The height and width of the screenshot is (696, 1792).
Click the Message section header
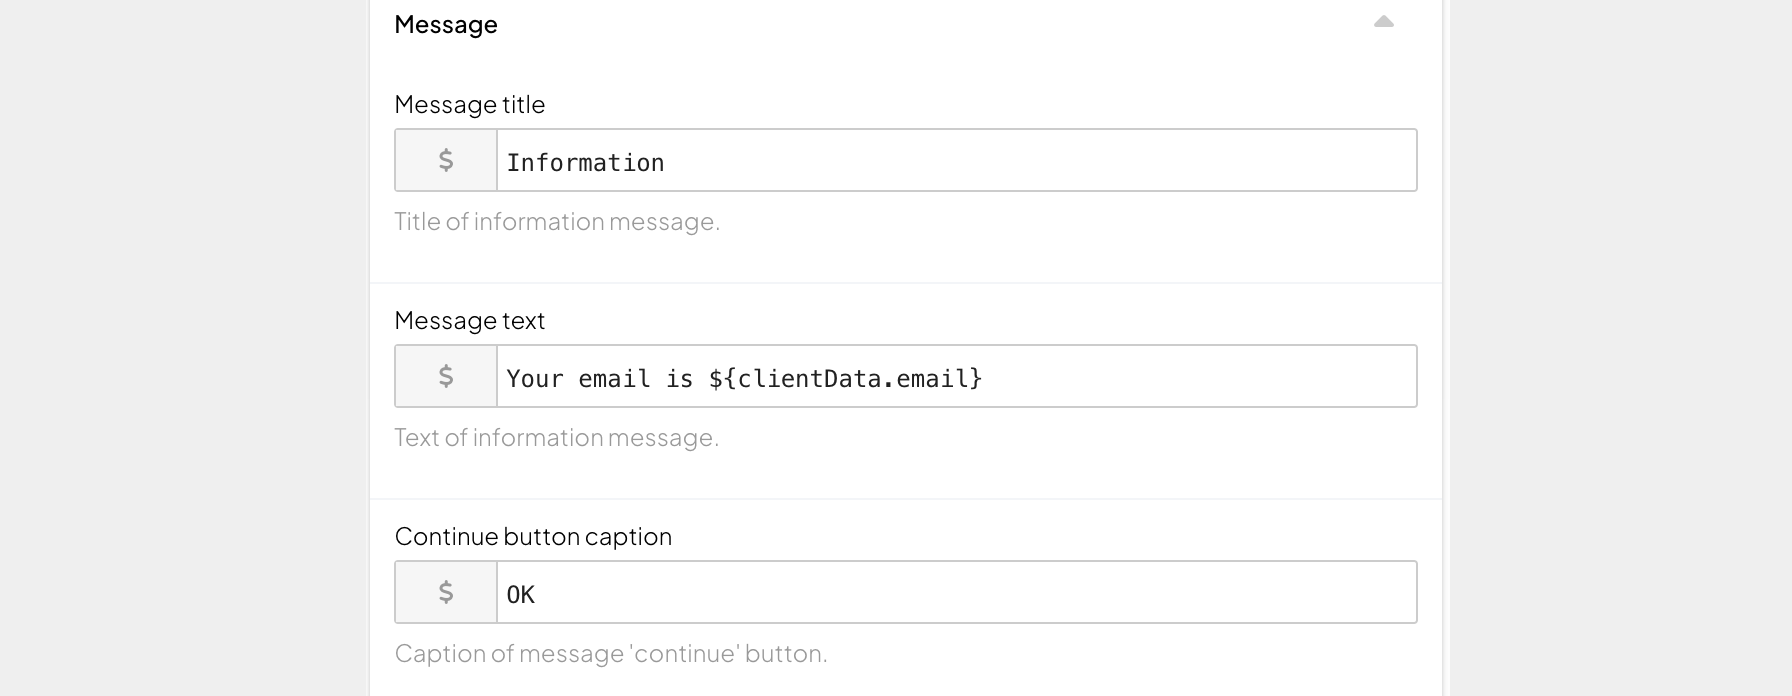coord(446,24)
